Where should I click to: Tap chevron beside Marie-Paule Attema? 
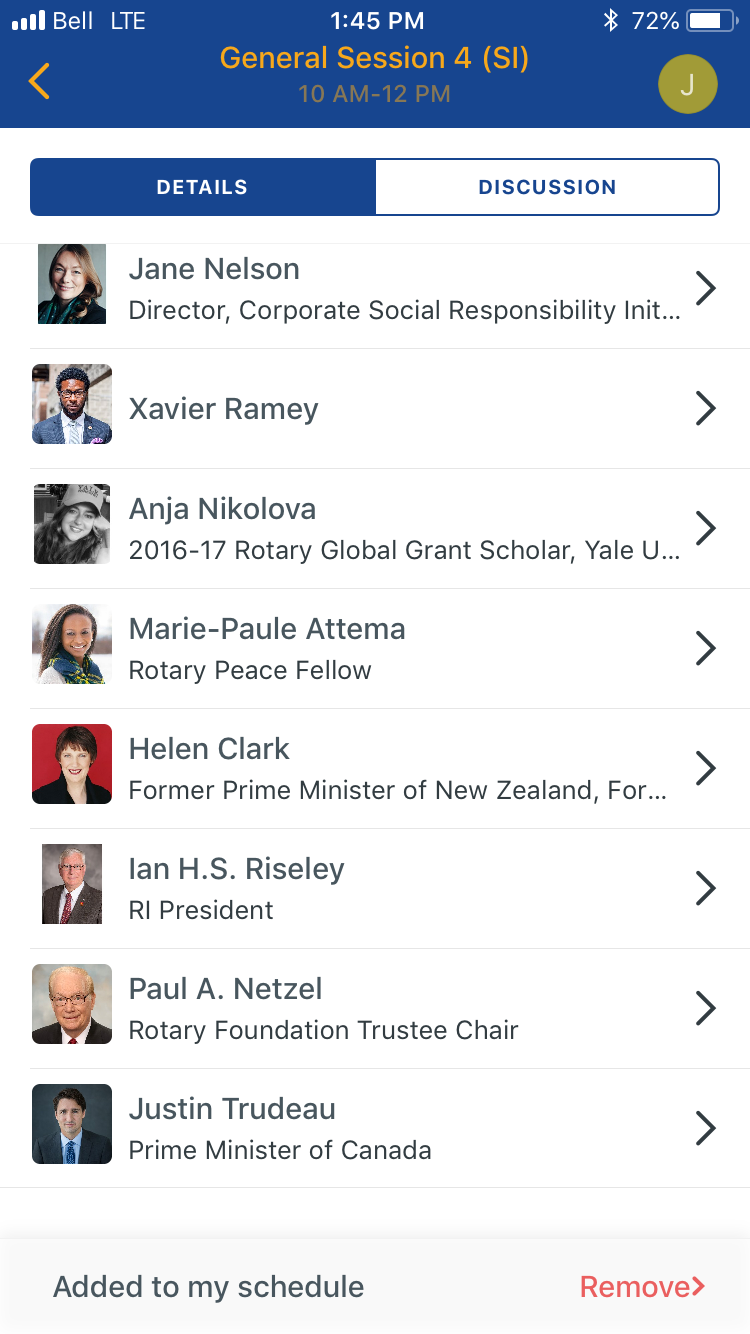(706, 648)
